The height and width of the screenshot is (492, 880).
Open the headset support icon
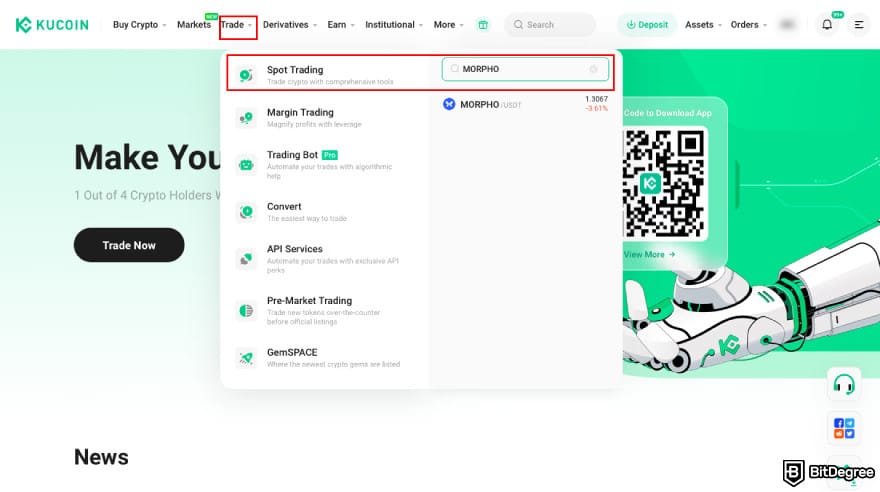pos(844,385)
